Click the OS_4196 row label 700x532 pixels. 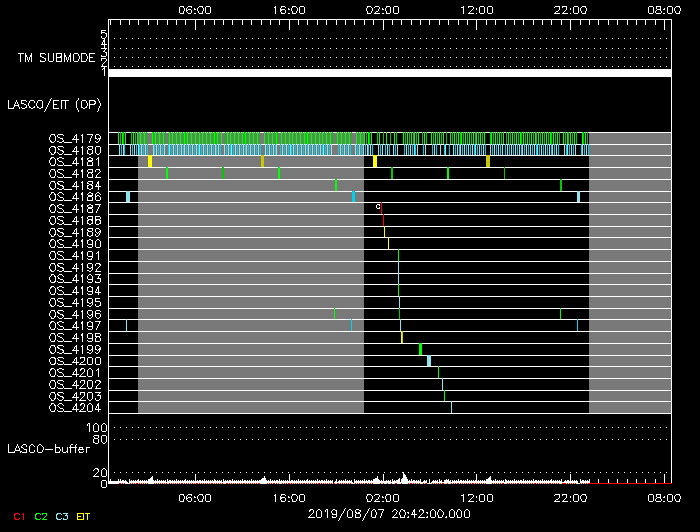(74, 314)
